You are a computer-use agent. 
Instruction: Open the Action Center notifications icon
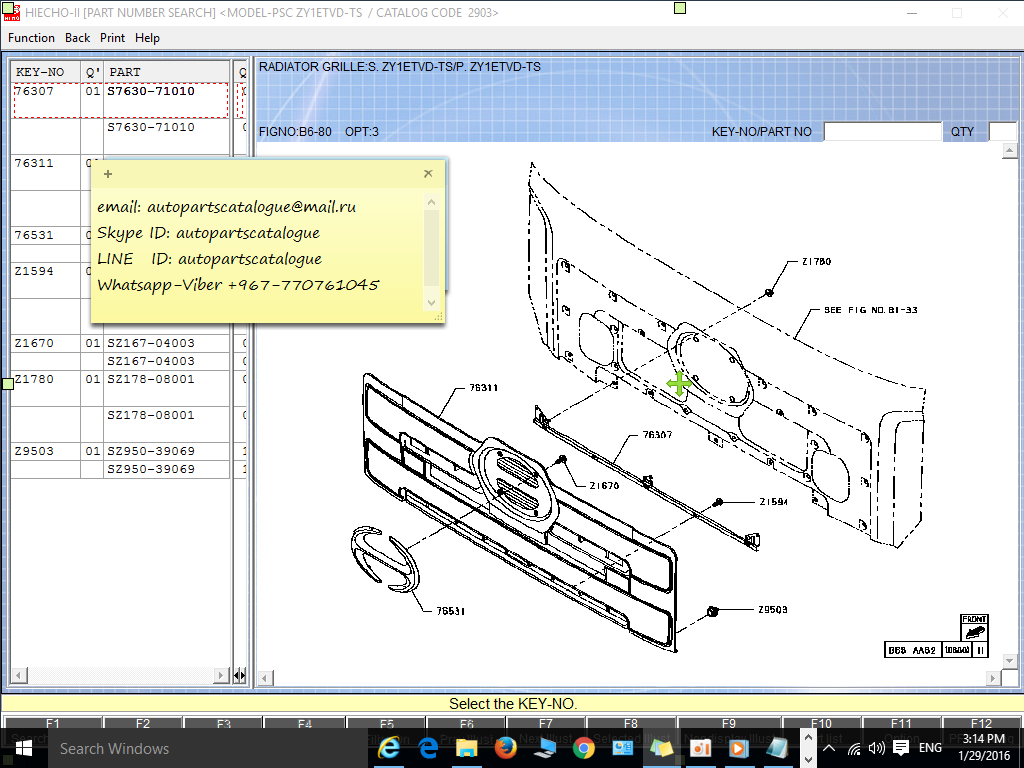tap(901, 748)
